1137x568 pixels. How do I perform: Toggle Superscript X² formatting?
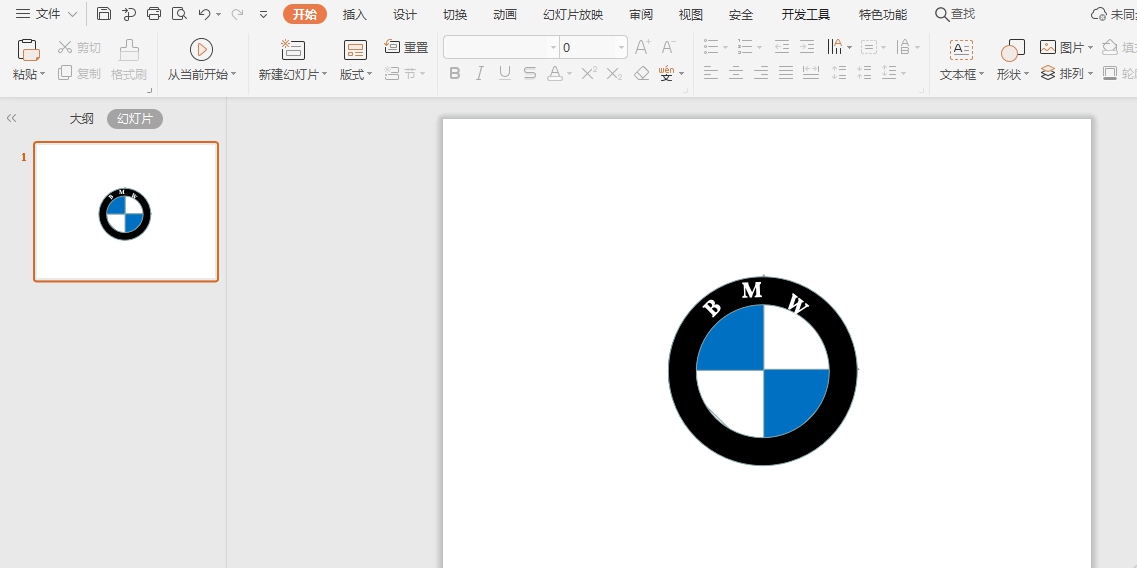pos(589,73)
